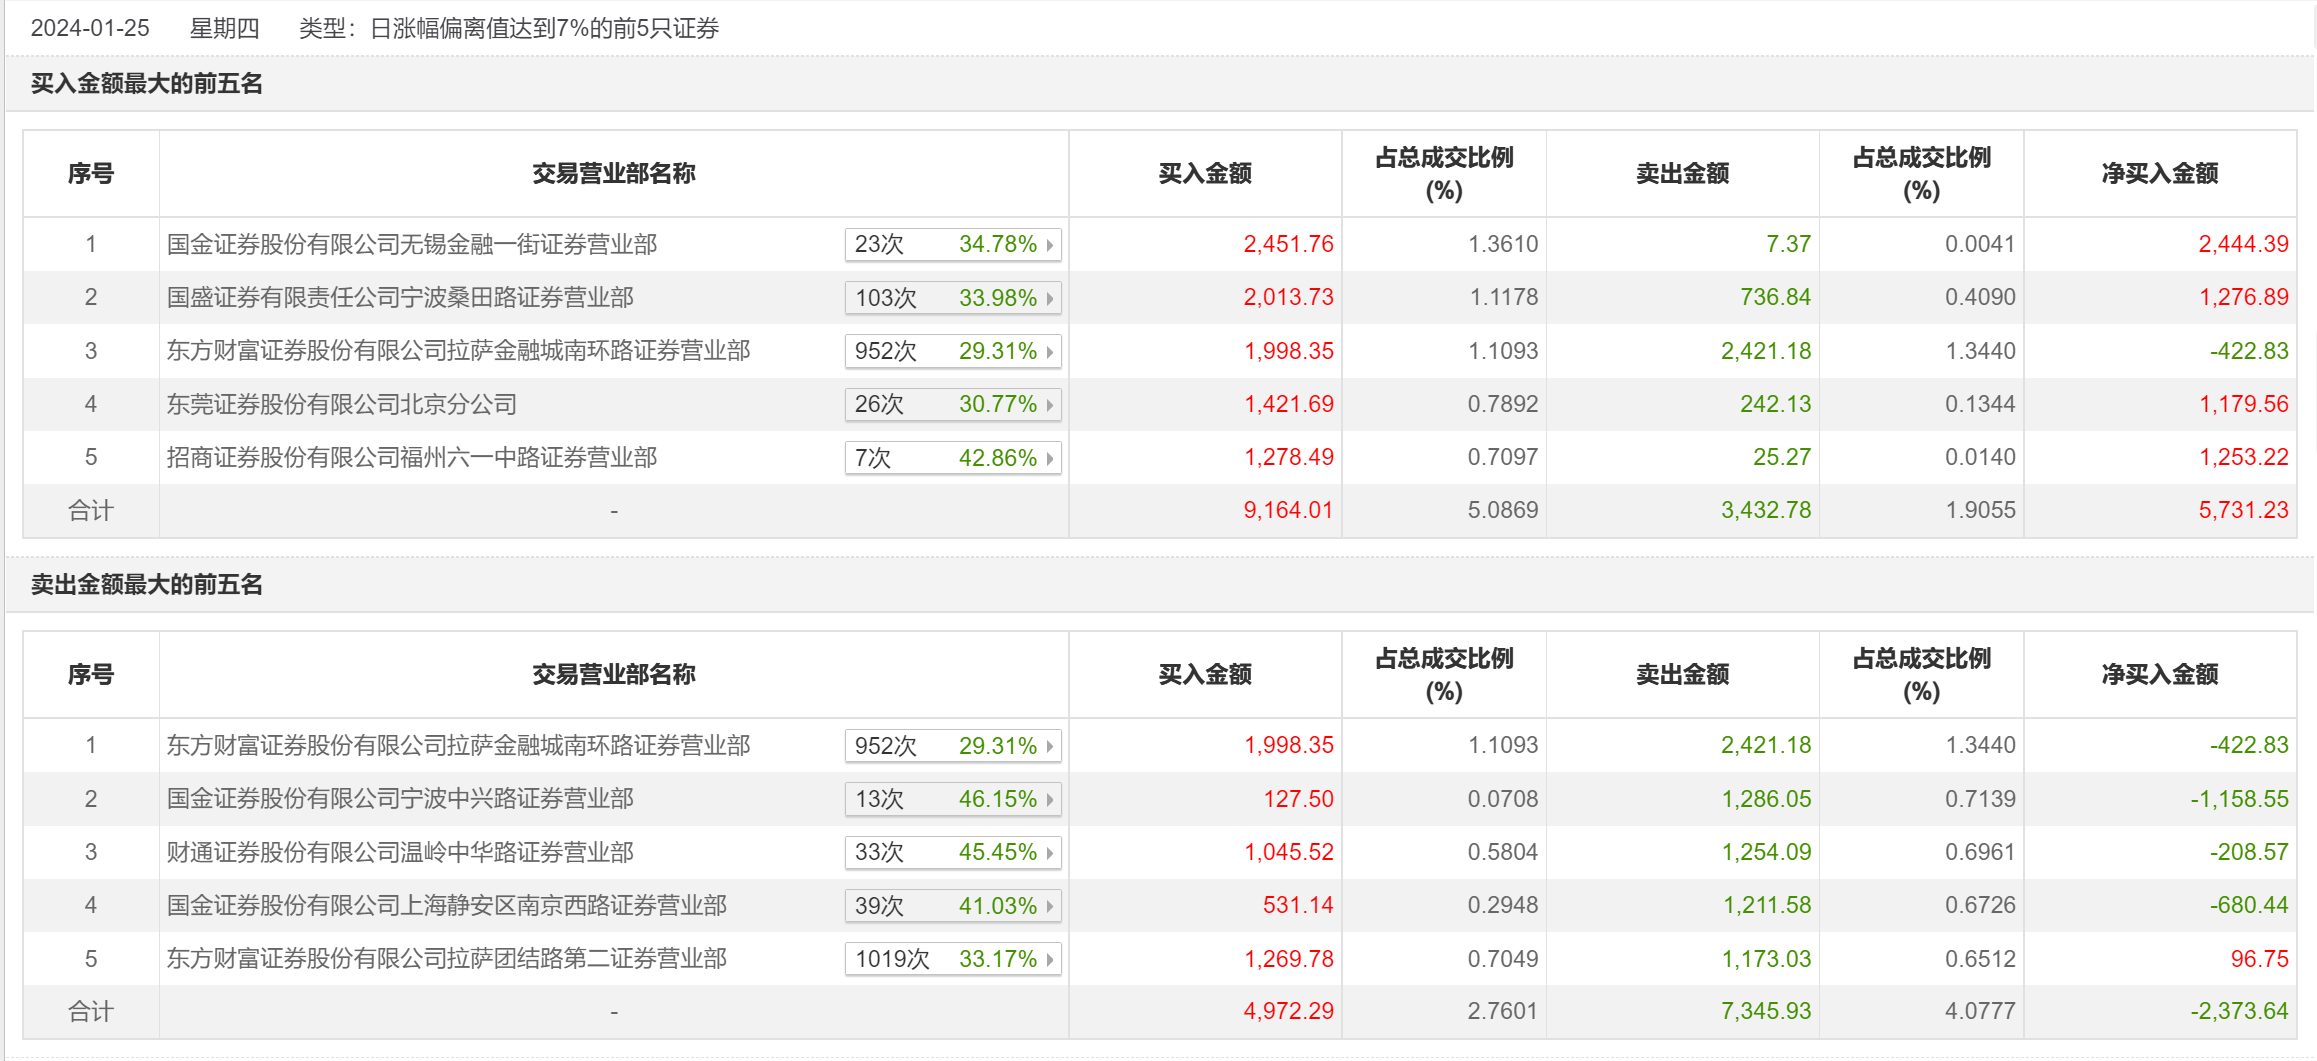Click sell table total 7,345.93
The image size is (2317, 1061).
point(1766,1012)
